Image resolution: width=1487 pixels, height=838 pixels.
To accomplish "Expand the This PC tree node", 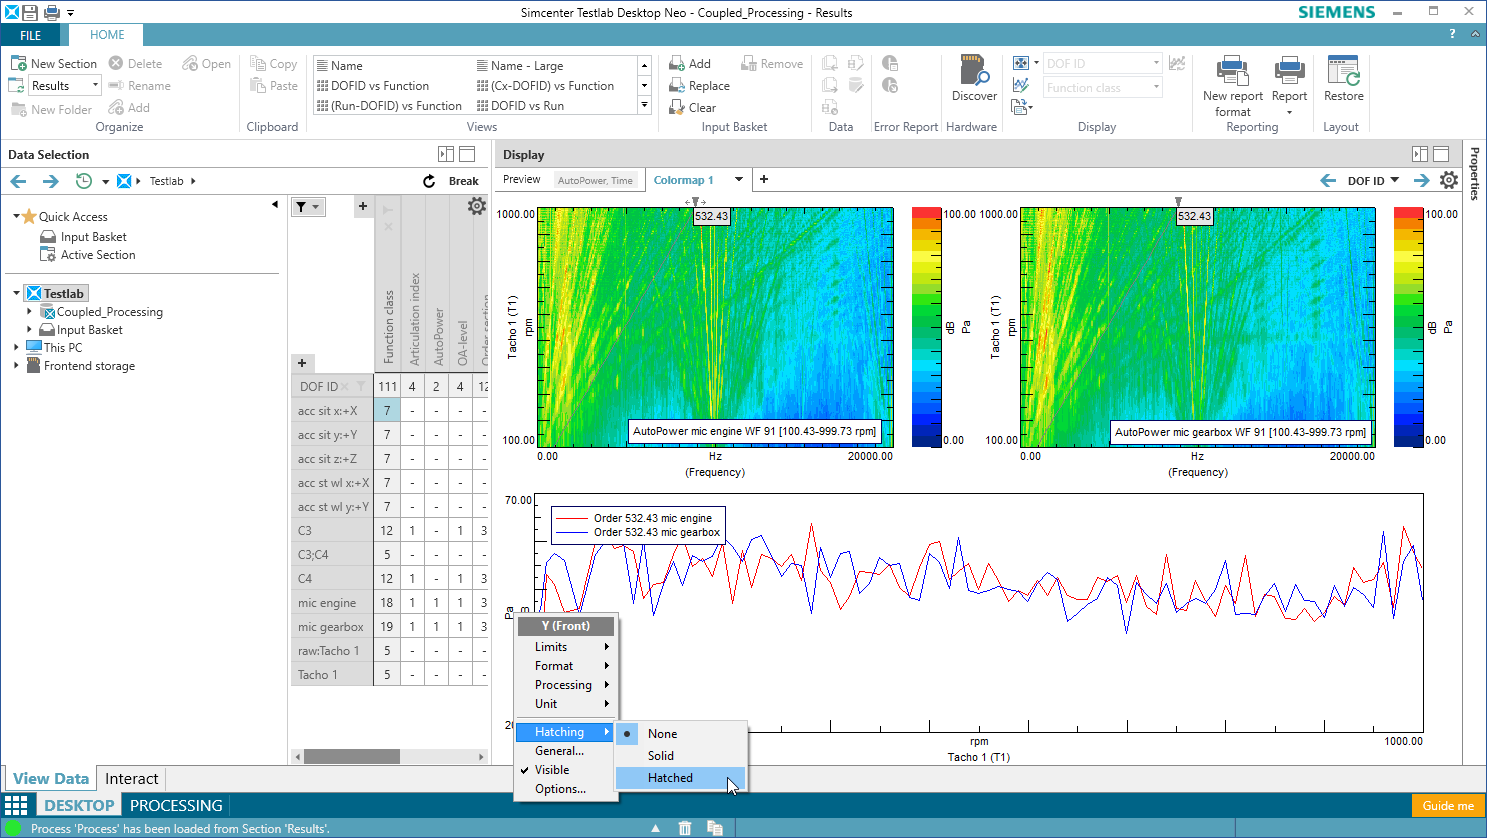I will point(17,348).
